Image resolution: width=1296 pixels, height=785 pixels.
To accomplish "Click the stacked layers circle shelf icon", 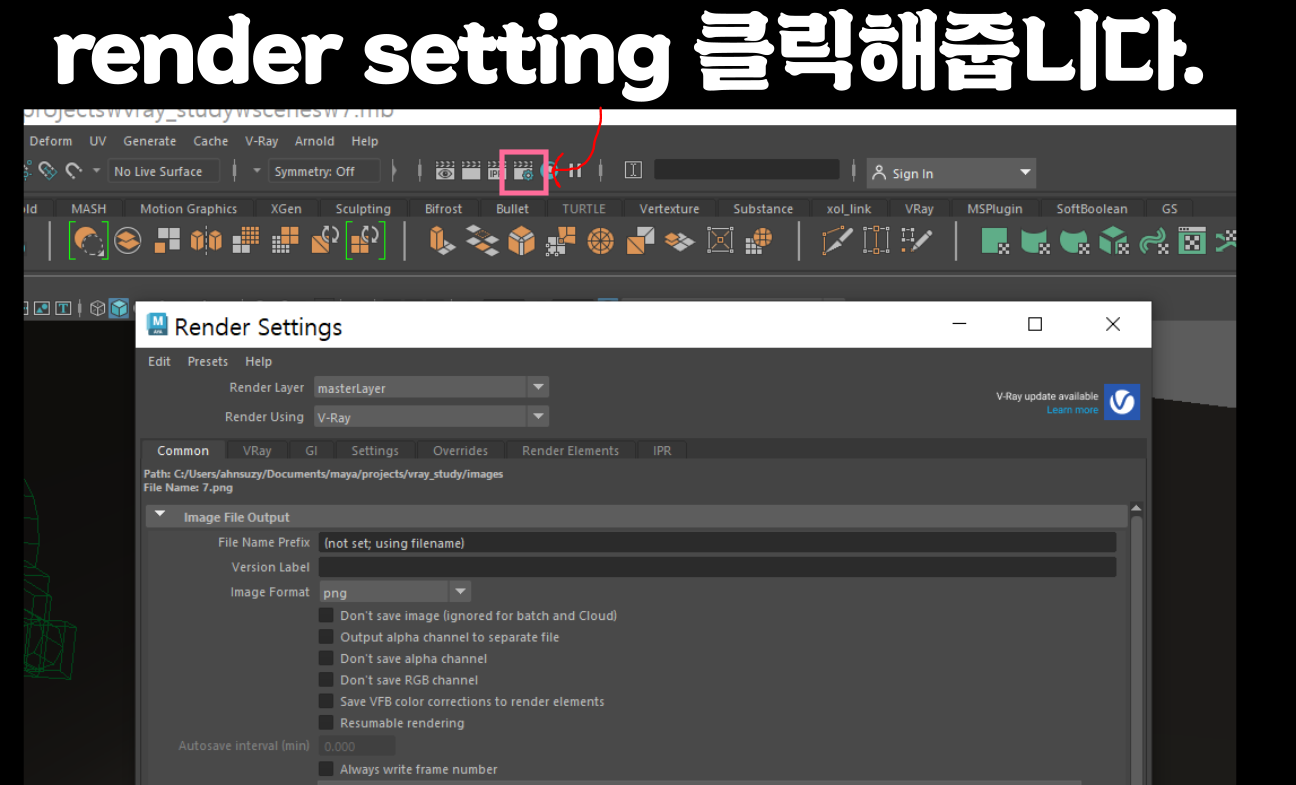I will click(128, 240).
